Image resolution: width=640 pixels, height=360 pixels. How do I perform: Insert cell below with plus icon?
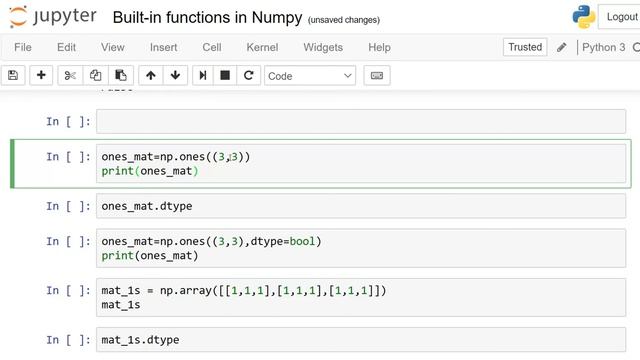point(41,76)
